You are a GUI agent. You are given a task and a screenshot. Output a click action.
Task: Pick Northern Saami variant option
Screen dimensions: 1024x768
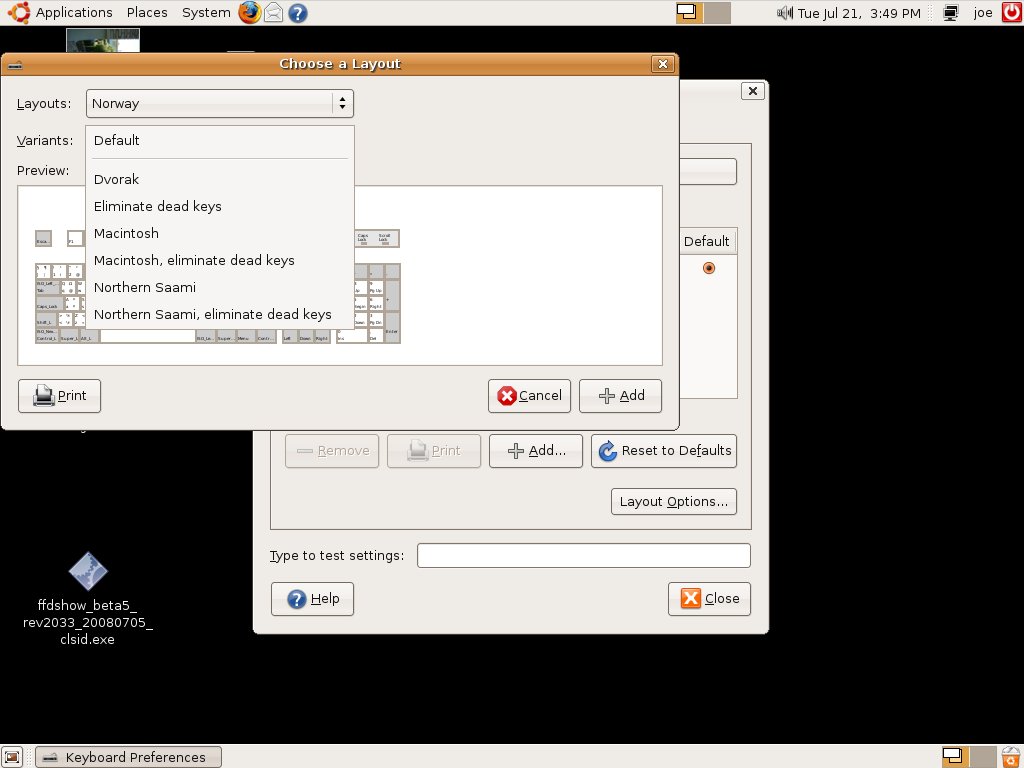145,287
